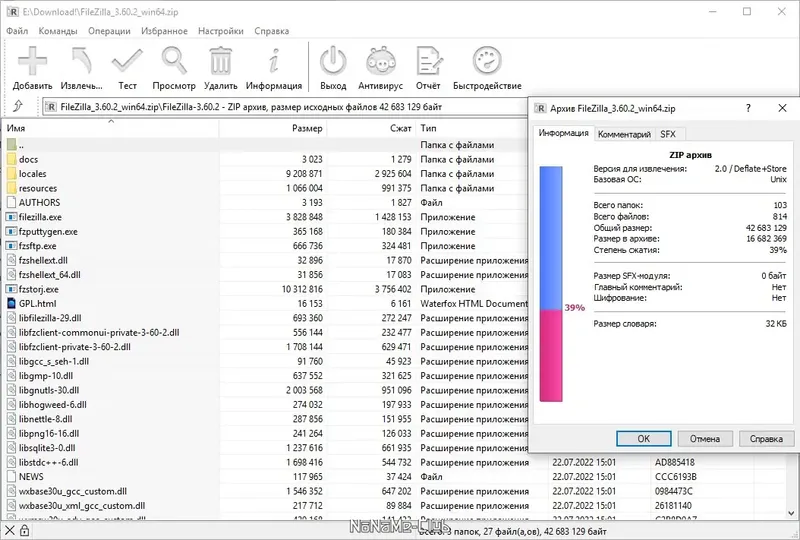Confirm with the OK button
800x540 pixels.
pos(643,438)
